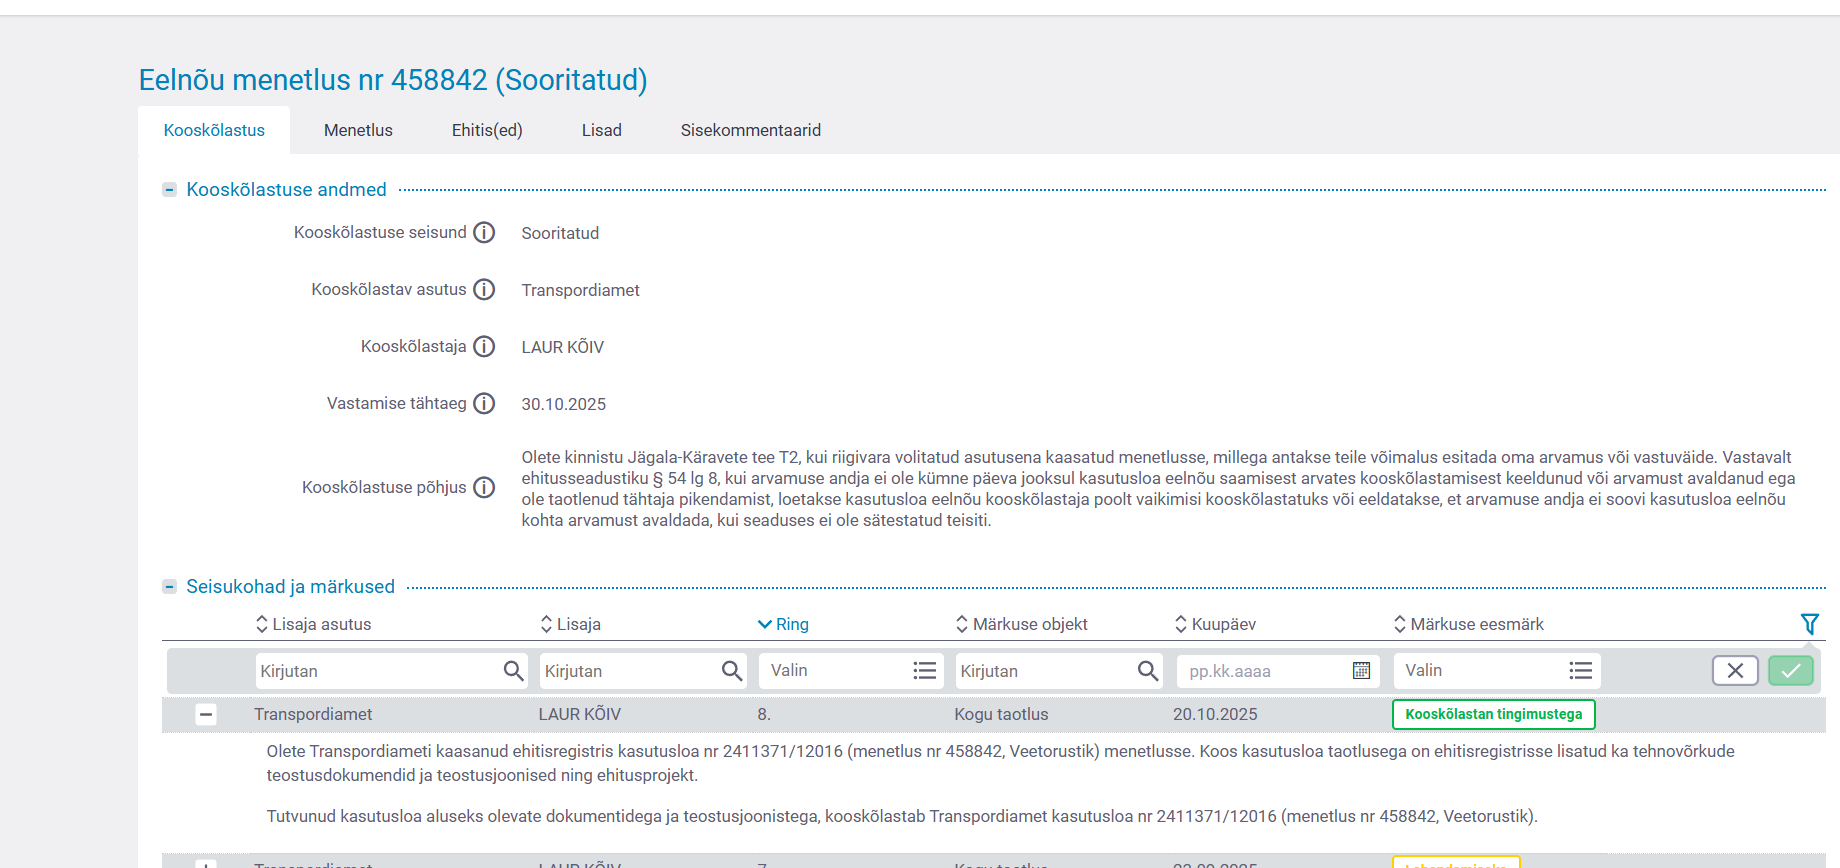Click info icon beside Vastamise tähtaeg

click(x=484, y=404)
